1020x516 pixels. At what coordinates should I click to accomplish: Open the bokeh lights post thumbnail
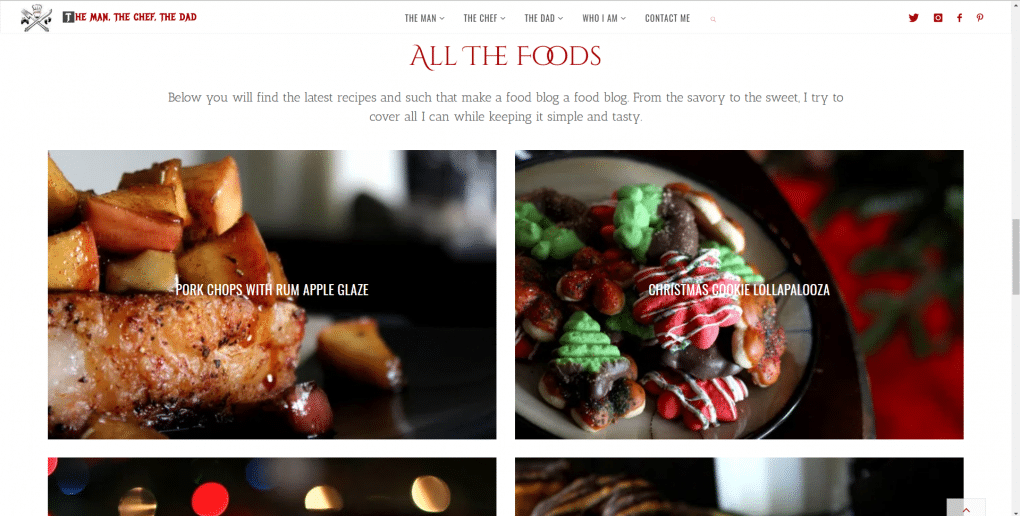(272, 487)
